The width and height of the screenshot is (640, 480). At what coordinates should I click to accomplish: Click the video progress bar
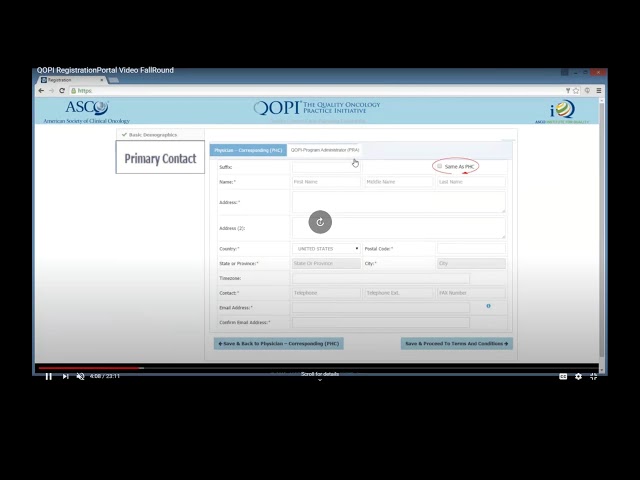319,368
